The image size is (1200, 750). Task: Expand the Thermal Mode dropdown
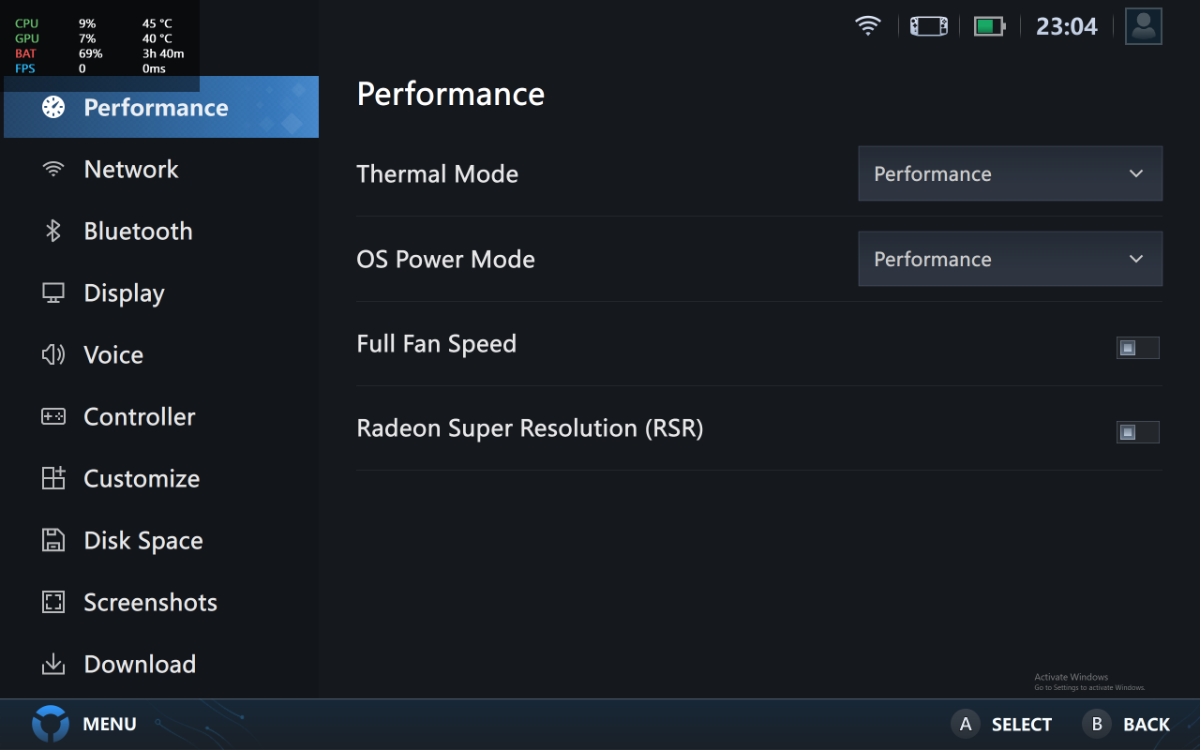click(x=1010, y=174)
